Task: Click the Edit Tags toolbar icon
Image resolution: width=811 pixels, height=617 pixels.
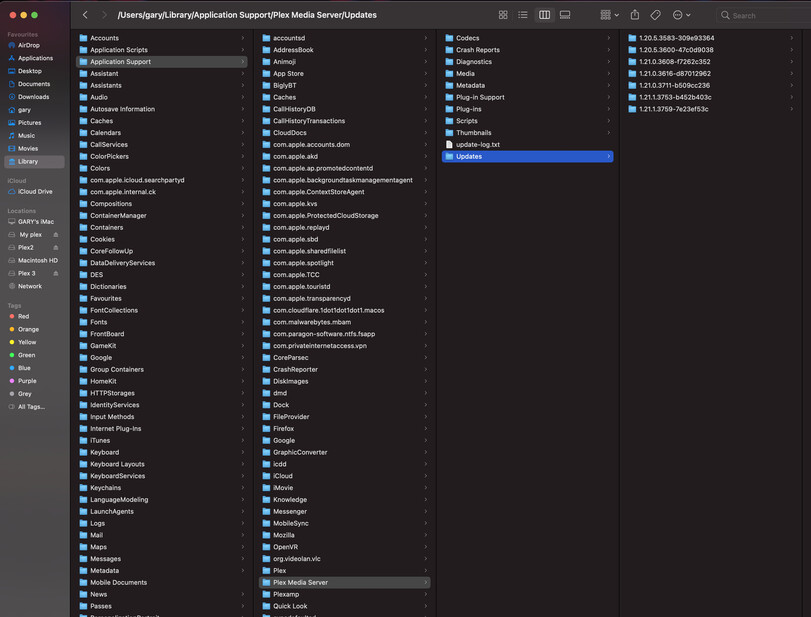Action: tap(655, 15)
